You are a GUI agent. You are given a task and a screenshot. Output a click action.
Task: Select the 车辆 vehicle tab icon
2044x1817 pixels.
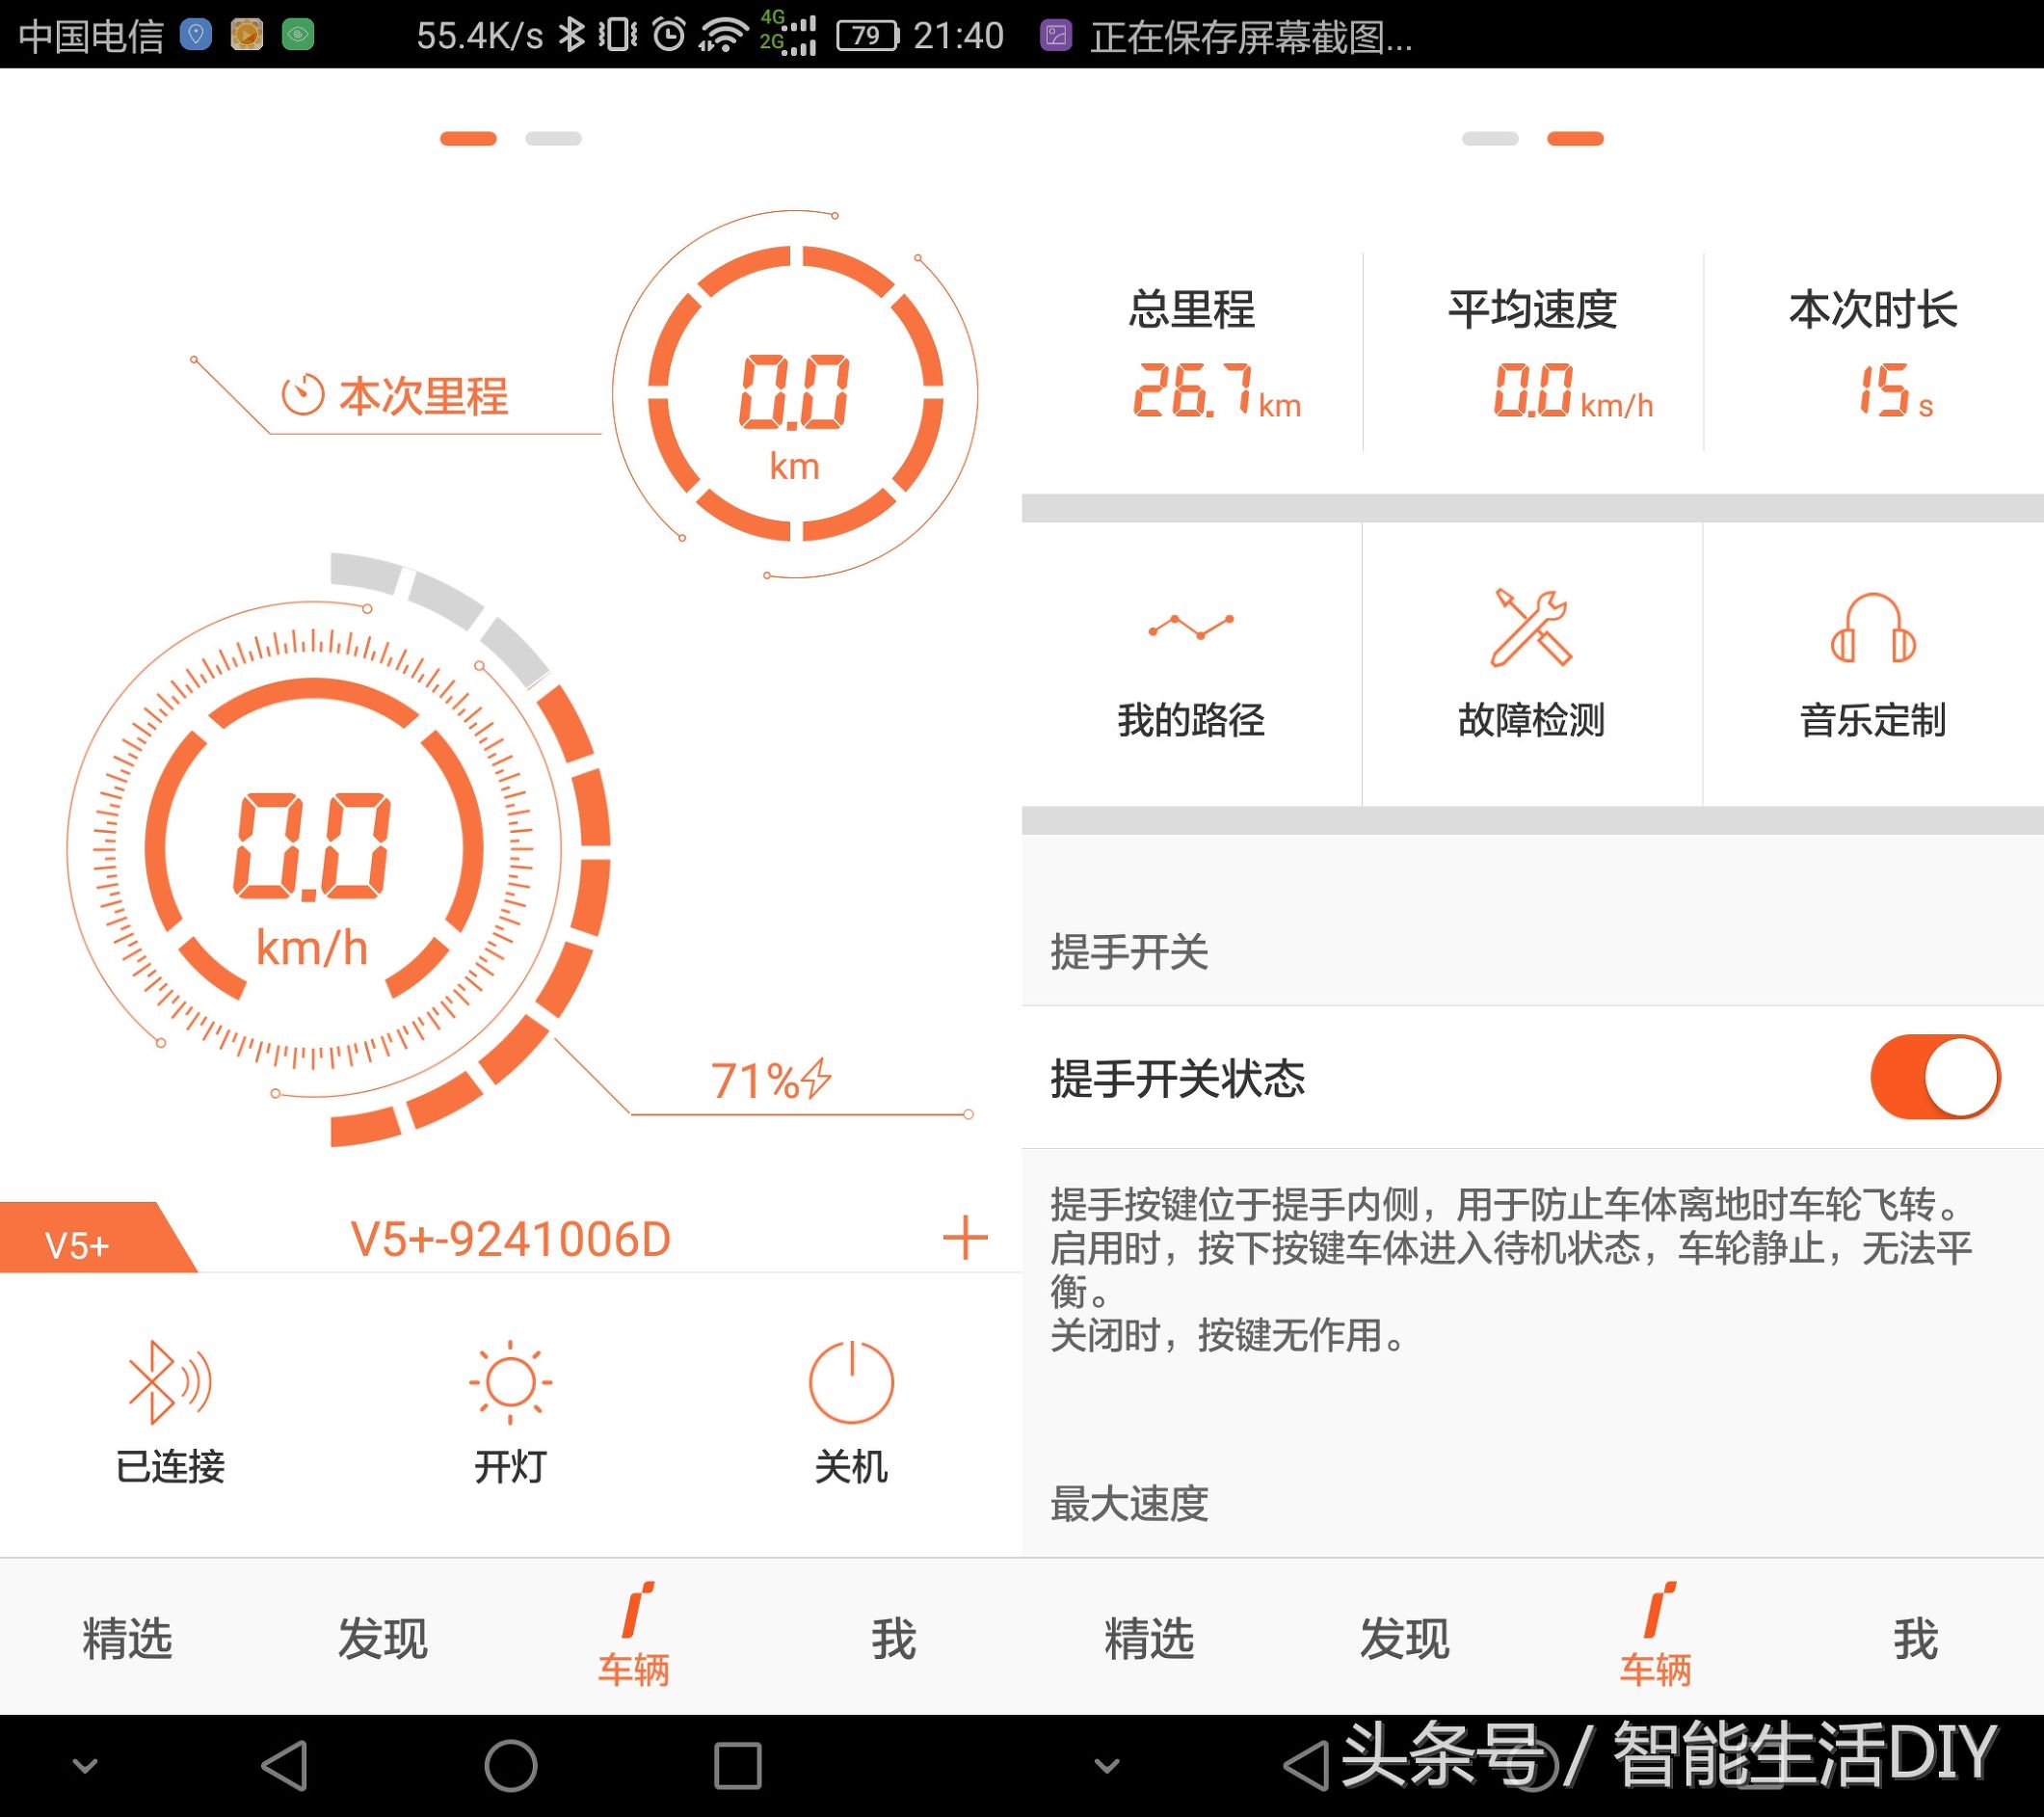(x=636, y=1630)
